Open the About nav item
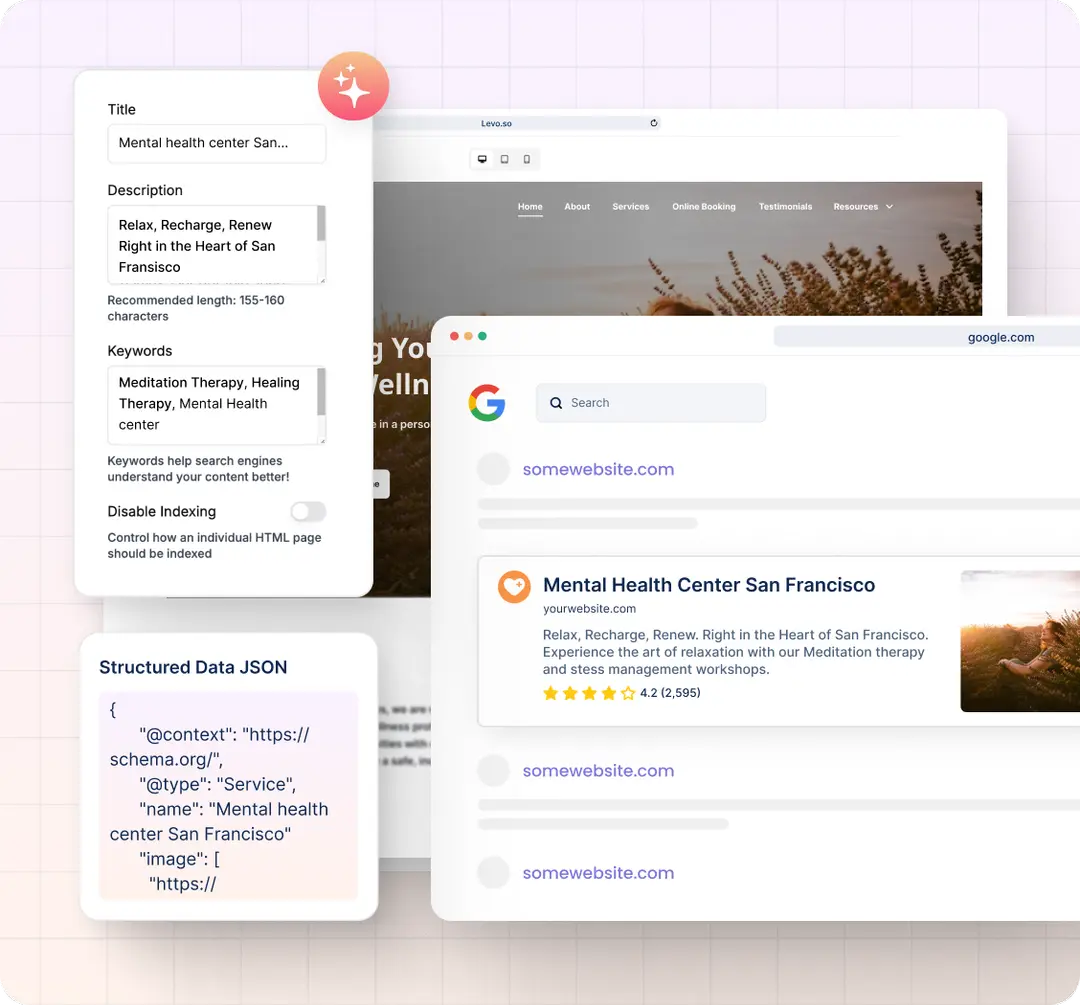This screenshot has width=1080, height=1005. [x=577, y=207]
